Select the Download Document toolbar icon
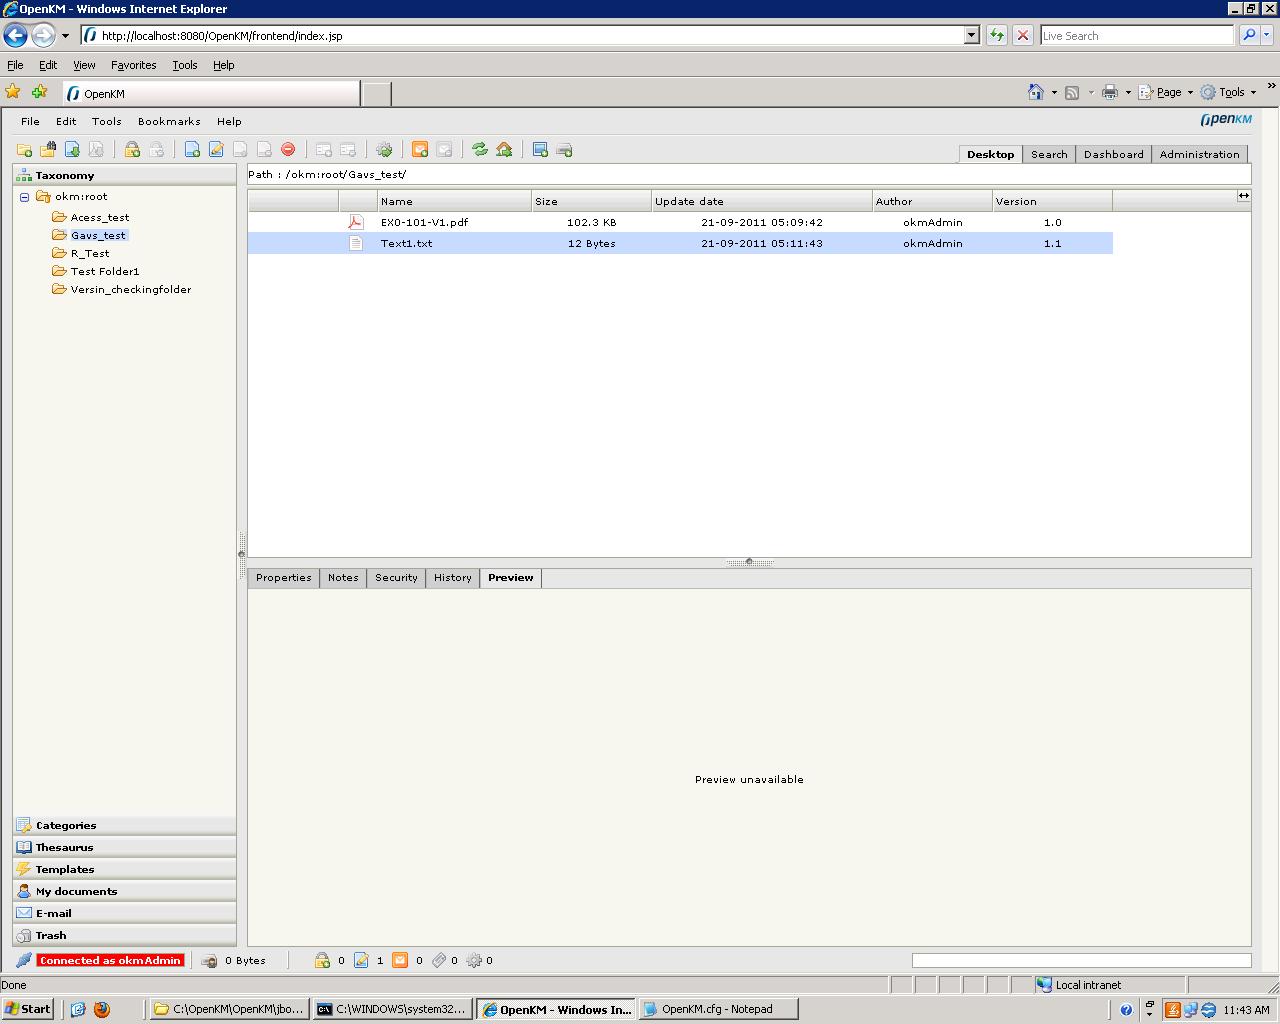Viewport: 1280px width, 1024px height. 72,149
